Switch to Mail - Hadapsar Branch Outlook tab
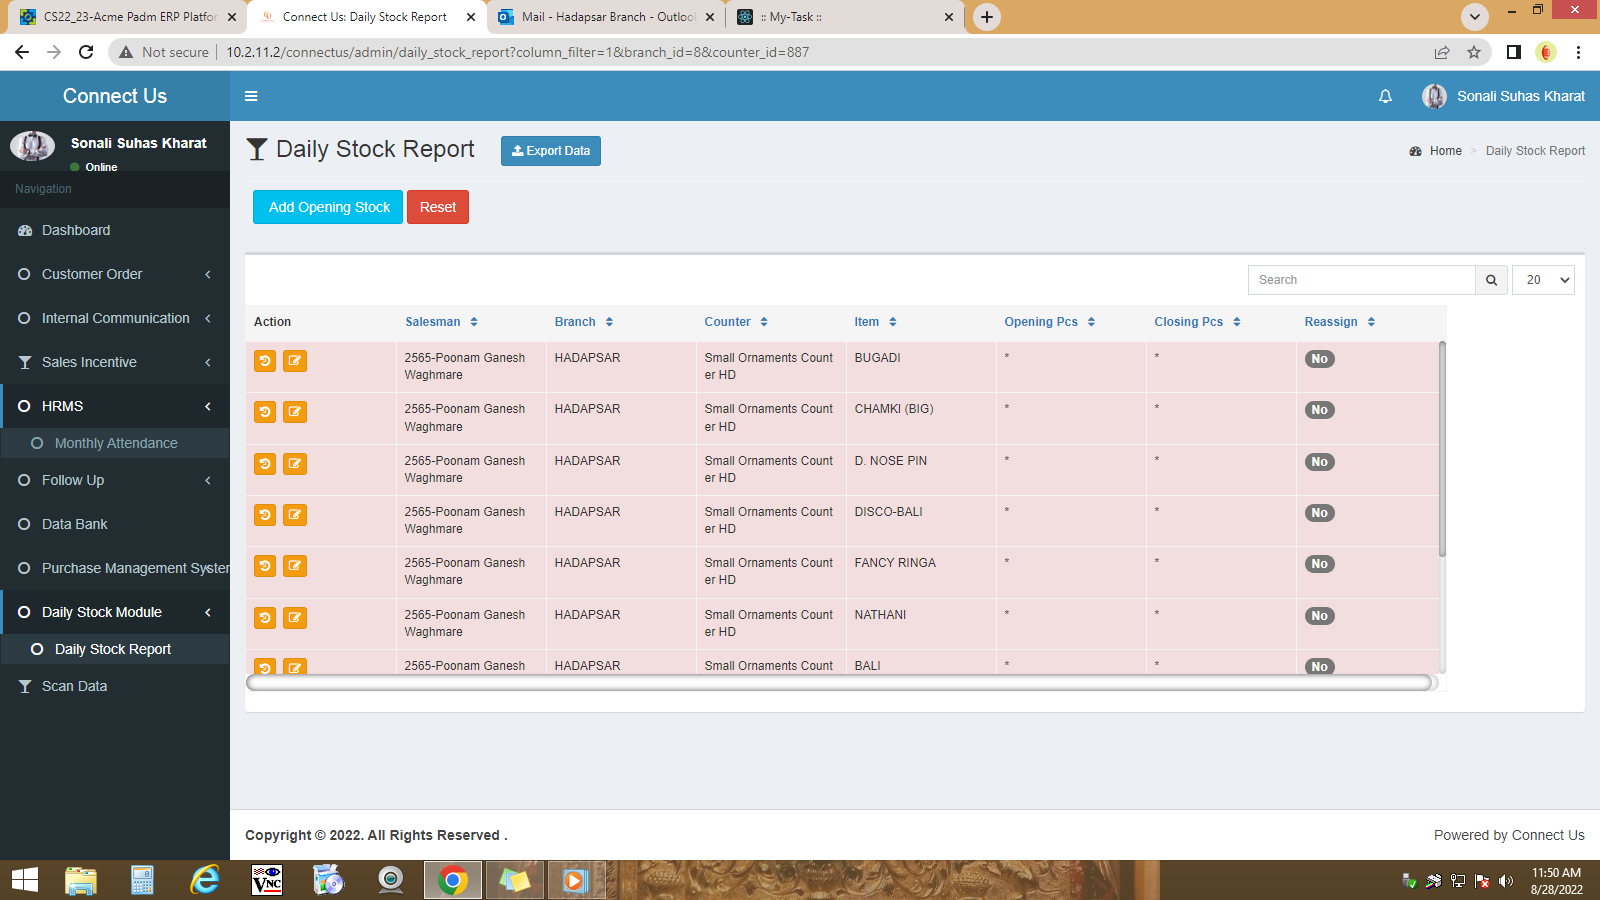The width and height of the screenshot is (1600, 900). click(605, 17)
